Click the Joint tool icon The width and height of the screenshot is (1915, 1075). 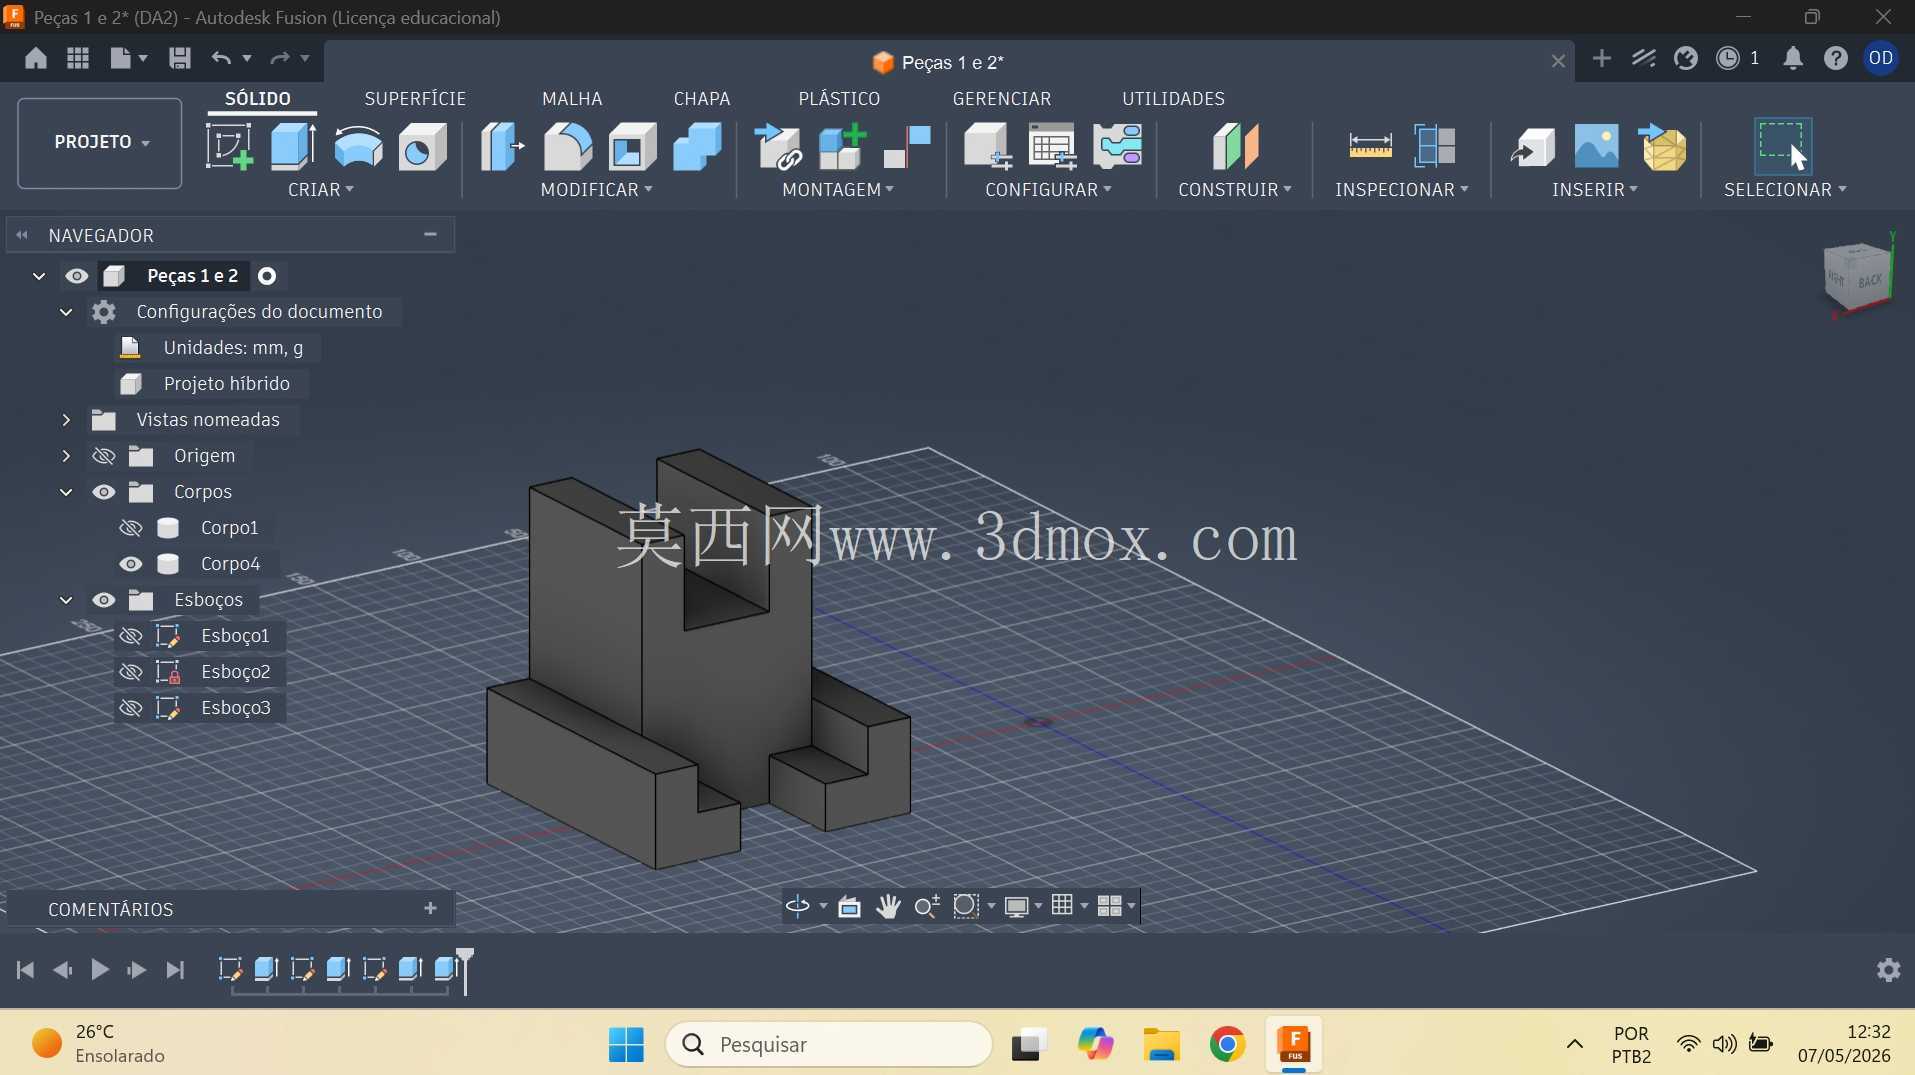tap(907, 146)
